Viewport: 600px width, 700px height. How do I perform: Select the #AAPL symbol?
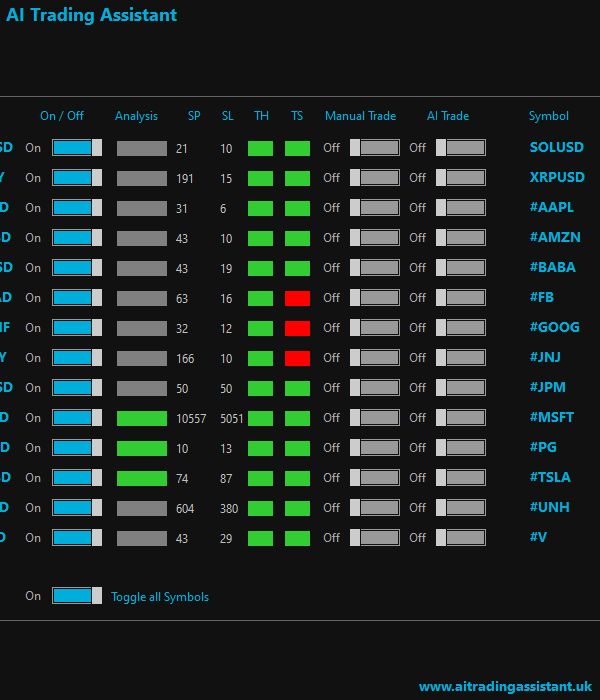coord(551,207)
